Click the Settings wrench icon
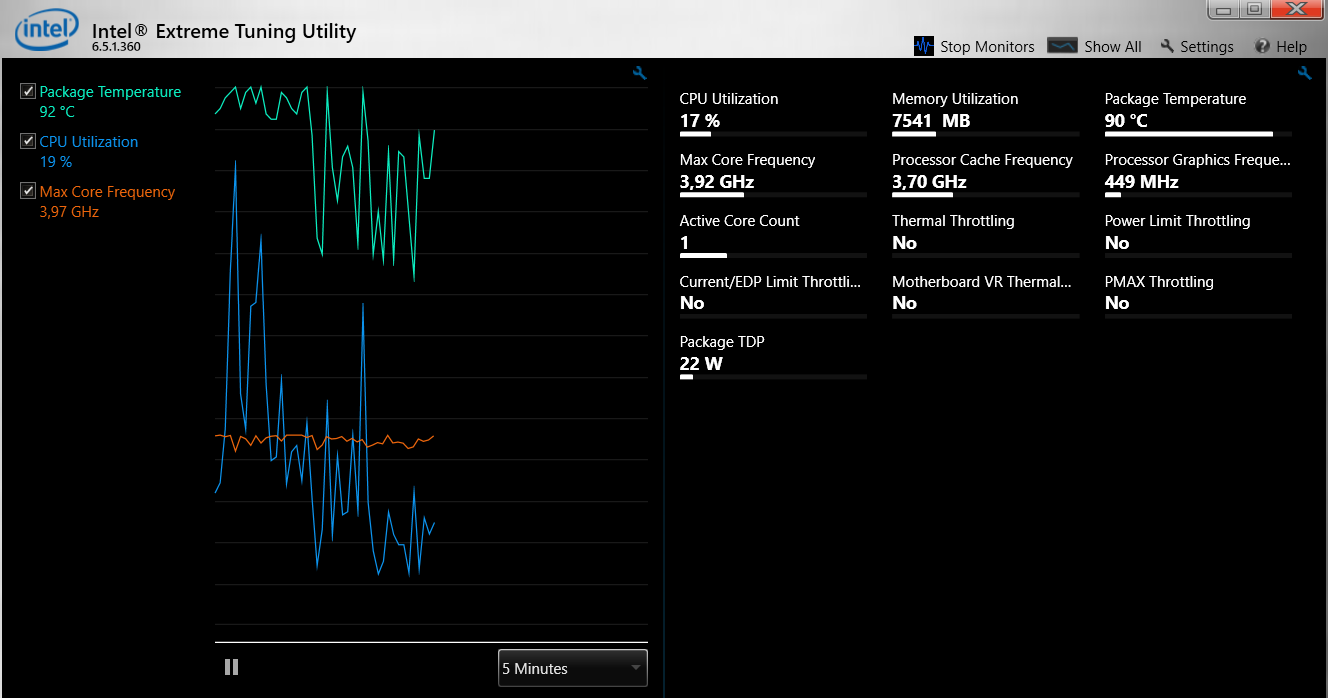The image size is (1328, 698). click(x=1166, y=46)
